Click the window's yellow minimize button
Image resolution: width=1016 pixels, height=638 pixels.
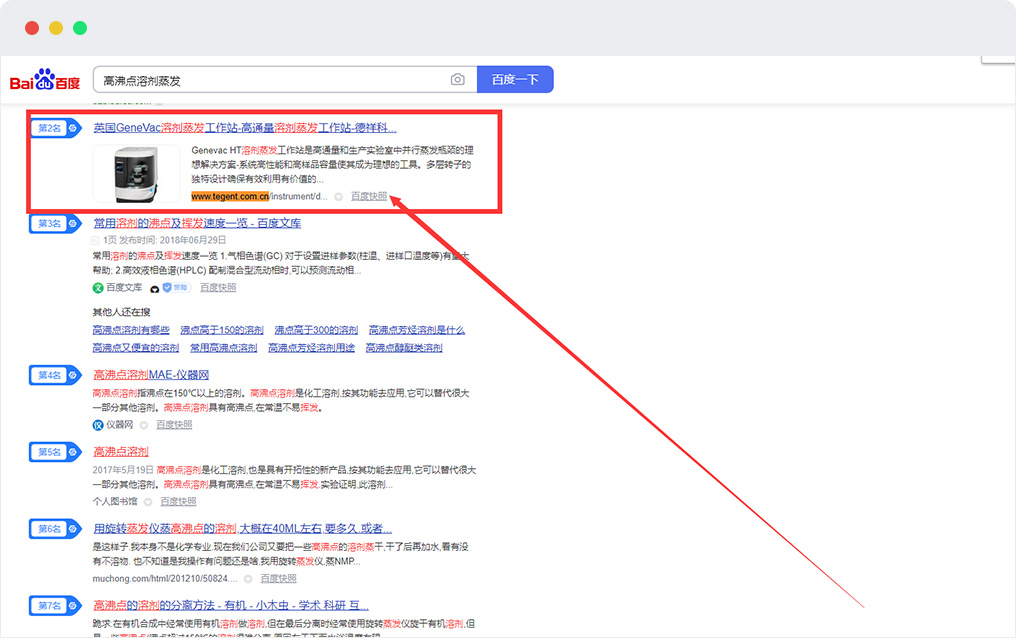56,28
